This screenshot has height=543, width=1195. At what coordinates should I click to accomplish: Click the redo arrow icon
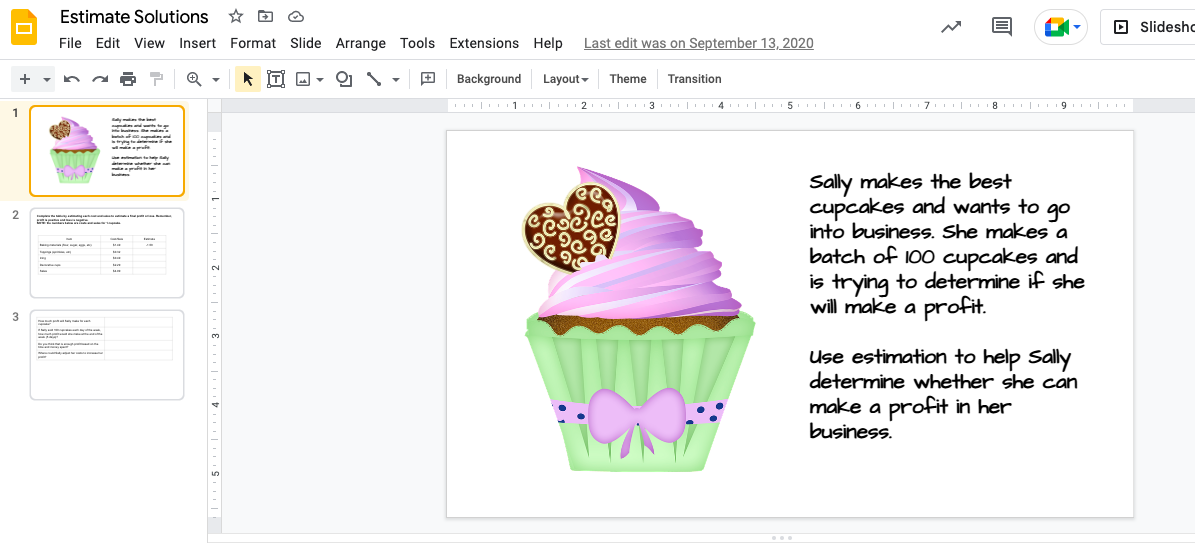click(x=100, y=79)
